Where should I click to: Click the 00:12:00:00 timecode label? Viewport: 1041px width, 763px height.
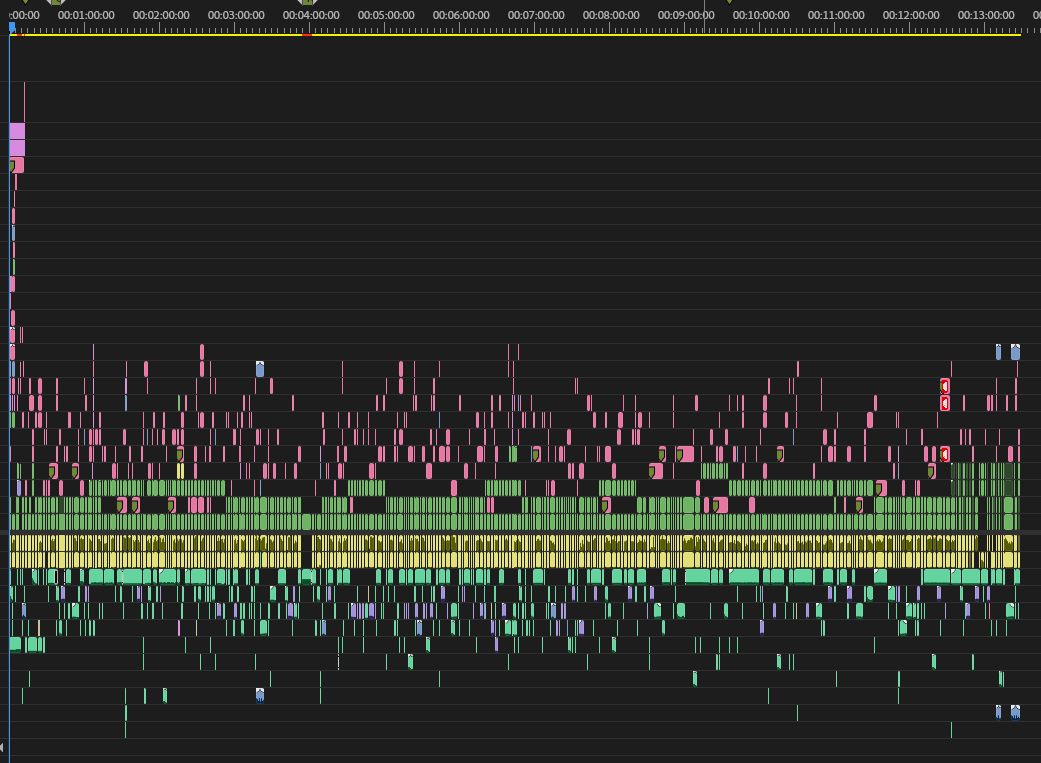912,15
